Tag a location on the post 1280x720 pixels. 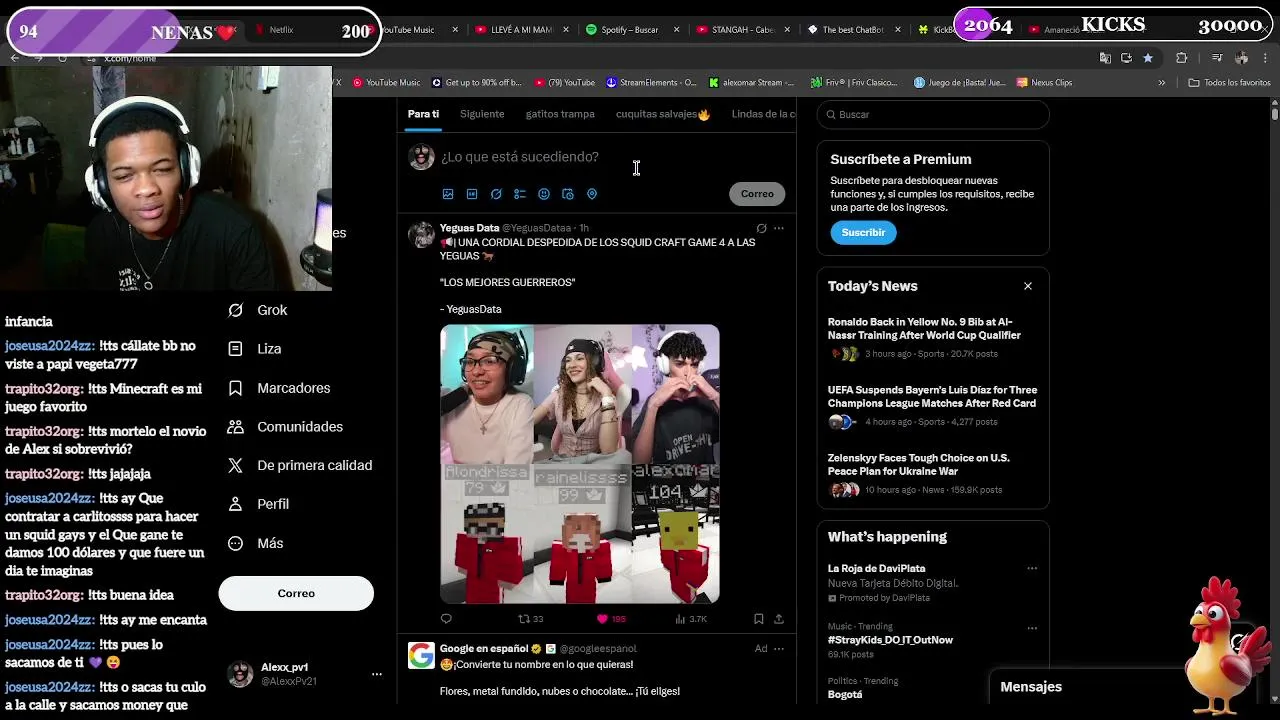(592, 194)
